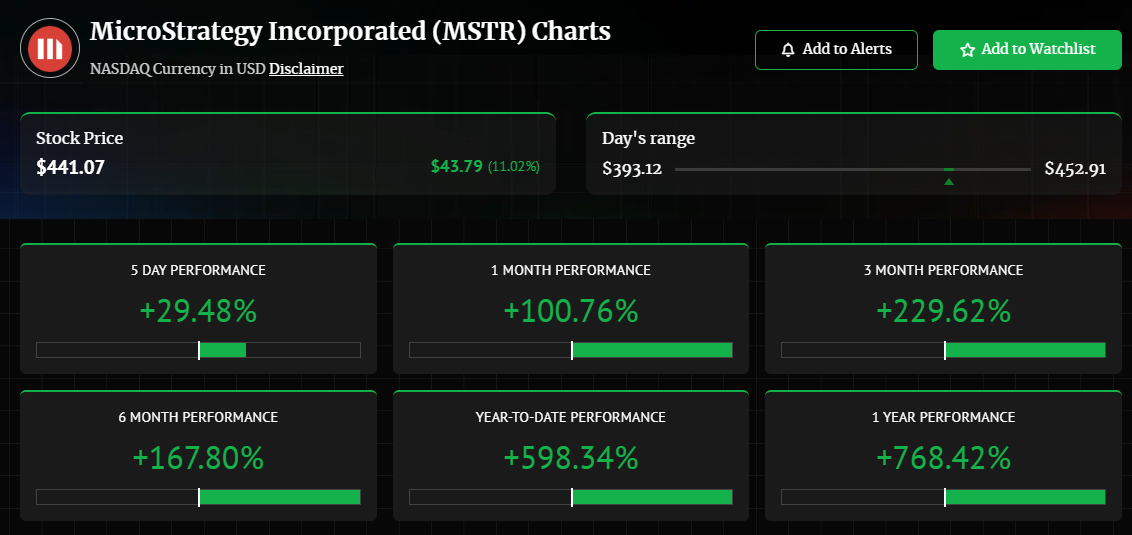The height and width of the screenshot is (535, 1132).
Task: Click the Day's range slider bar
Action: pos(853,170)
